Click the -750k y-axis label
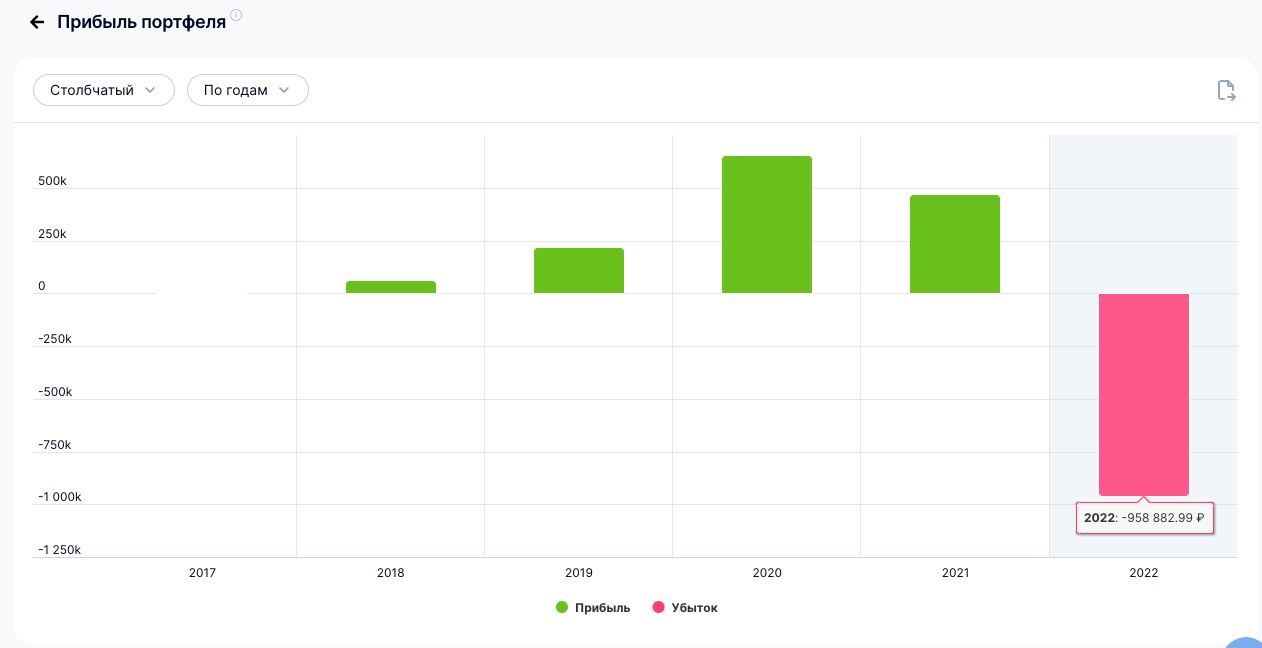The image size is (1262, 648). click(x=55, y=445)
